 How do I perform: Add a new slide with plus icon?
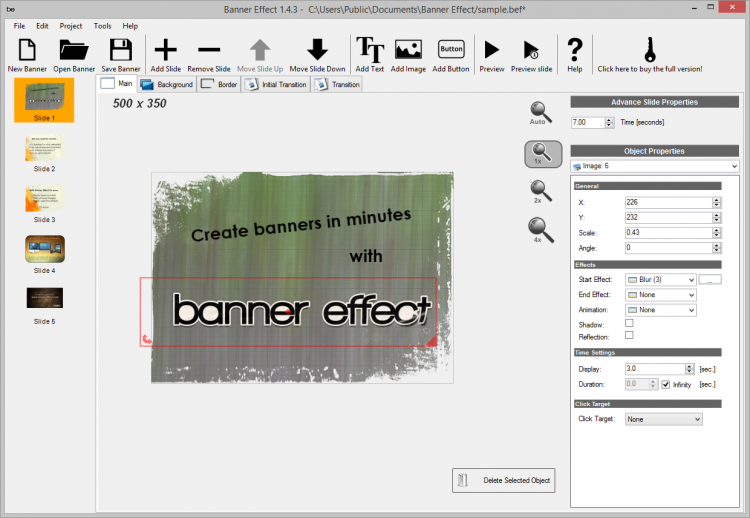164,50
